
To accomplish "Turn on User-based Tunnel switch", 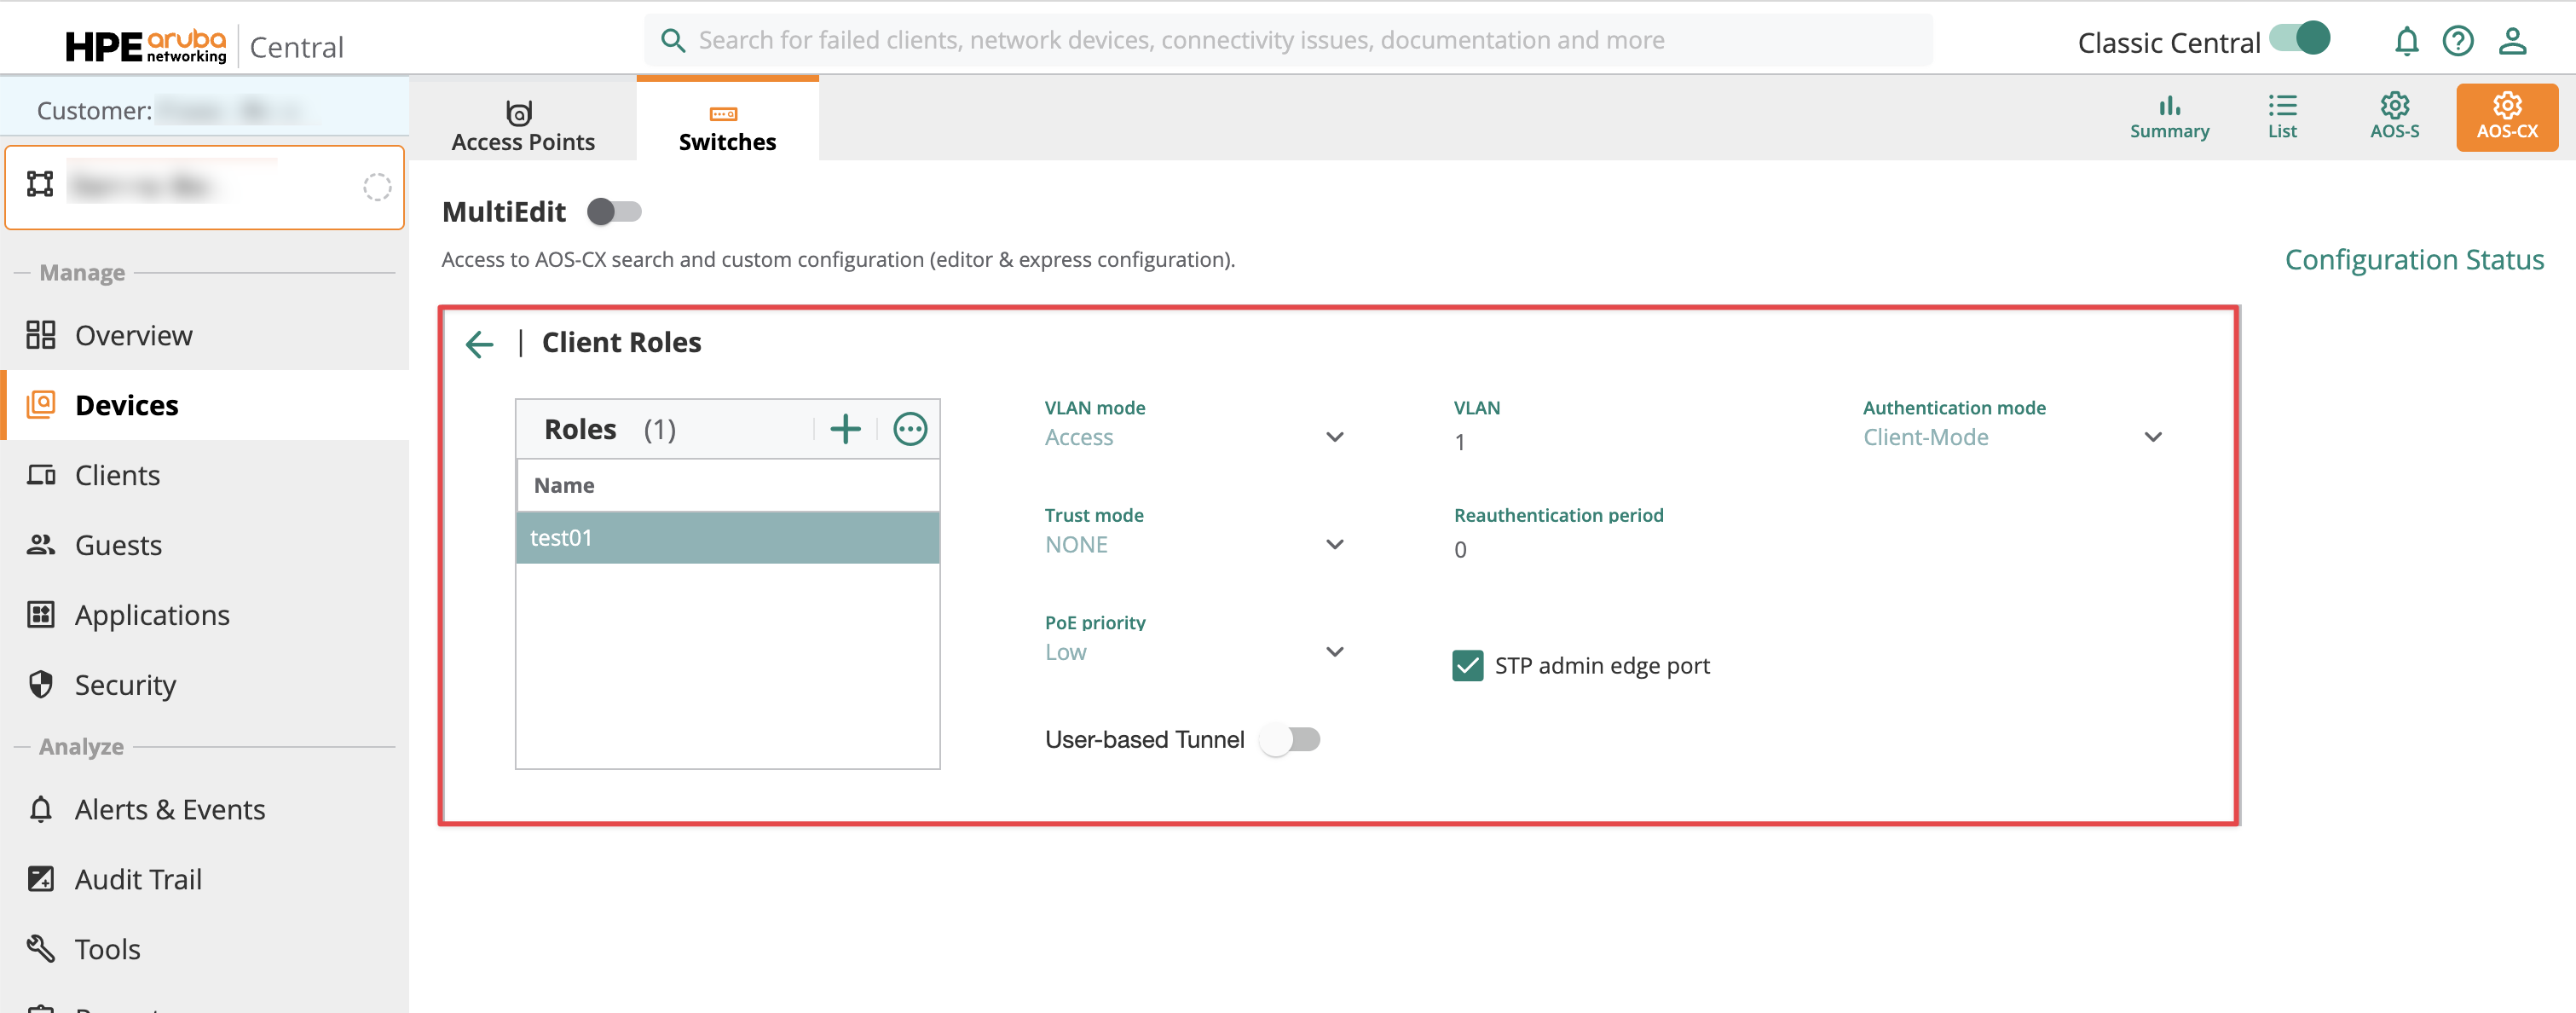I will (x=1290, y=740).
